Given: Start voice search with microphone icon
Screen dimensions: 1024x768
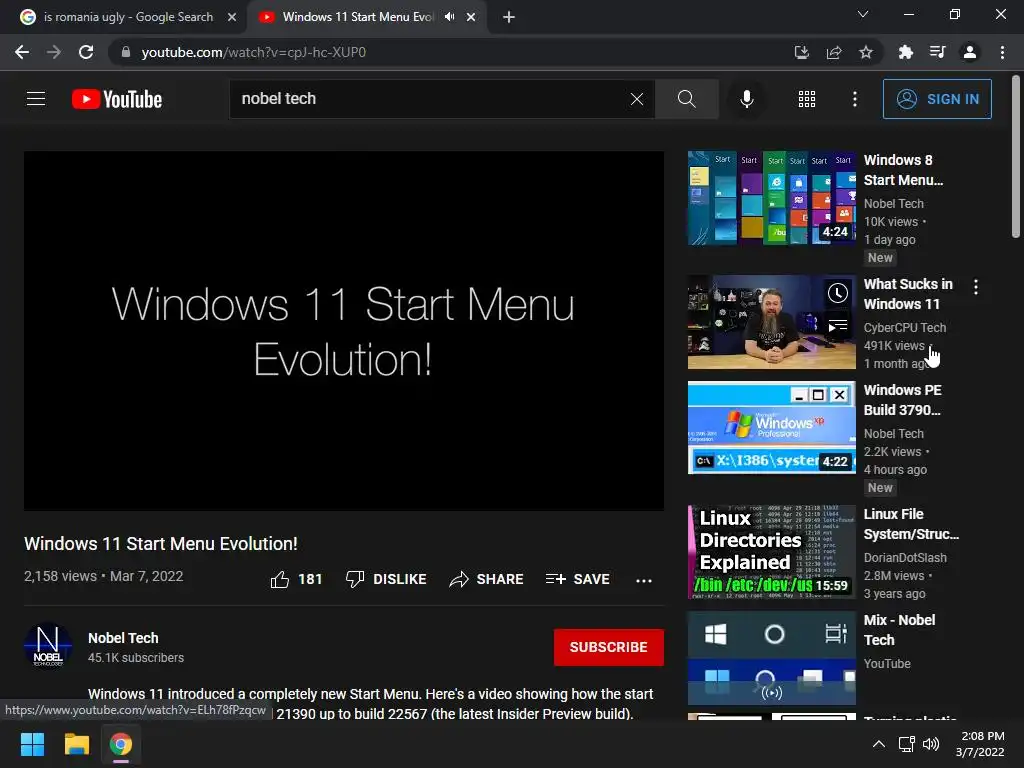Looking at the screenshot, I should pos(746,99).
